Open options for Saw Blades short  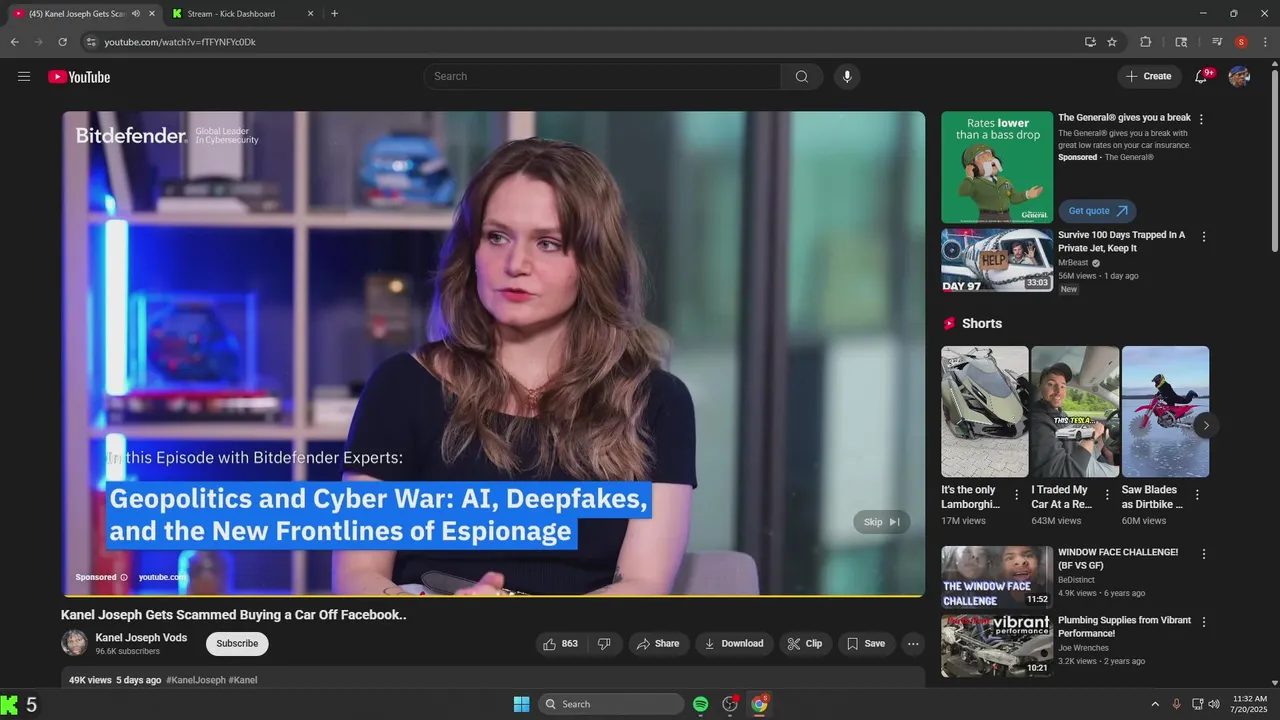(1197, 494)
